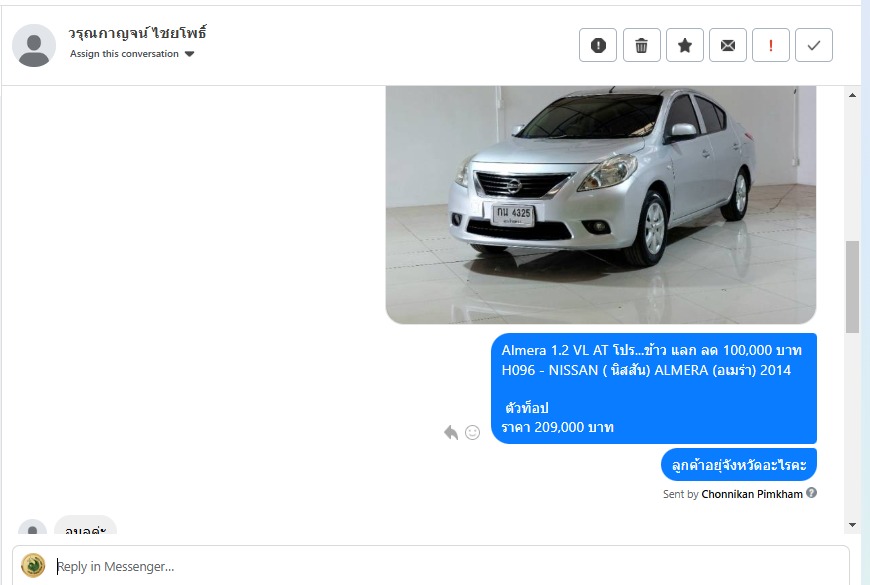Mark conversation done with checkmark icon
870x585 pixels.
point(814,45)
